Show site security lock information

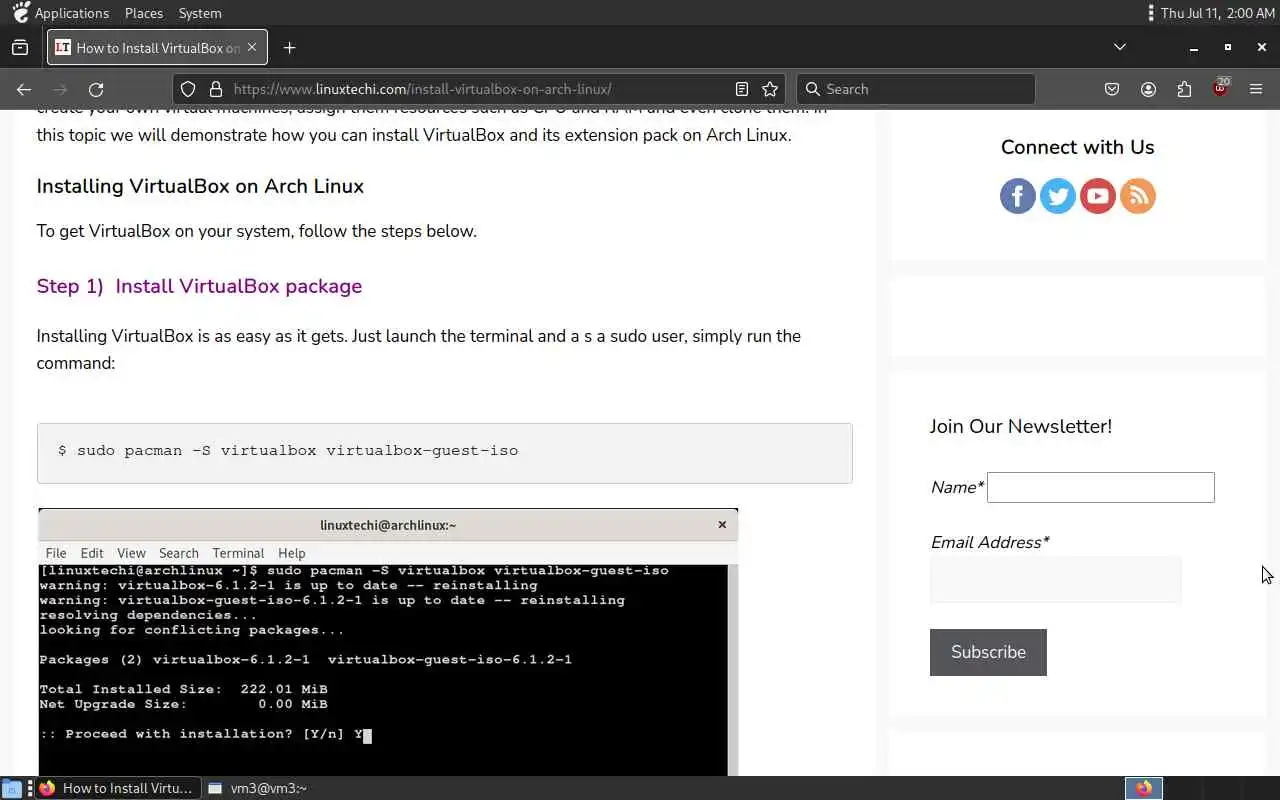tap(215, 89)
